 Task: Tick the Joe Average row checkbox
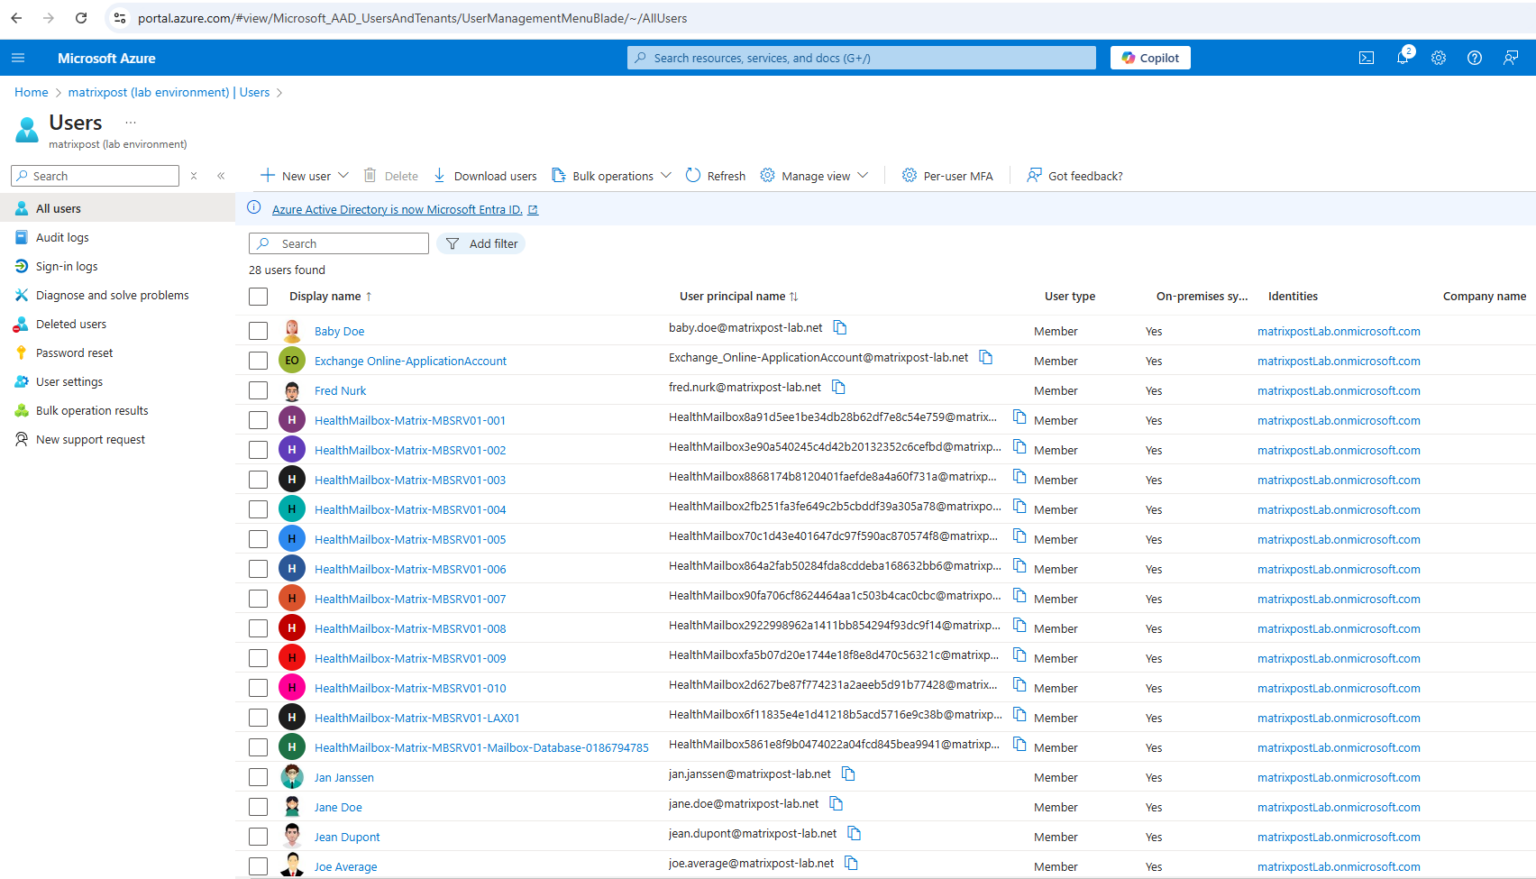click(x=258, y=867)
